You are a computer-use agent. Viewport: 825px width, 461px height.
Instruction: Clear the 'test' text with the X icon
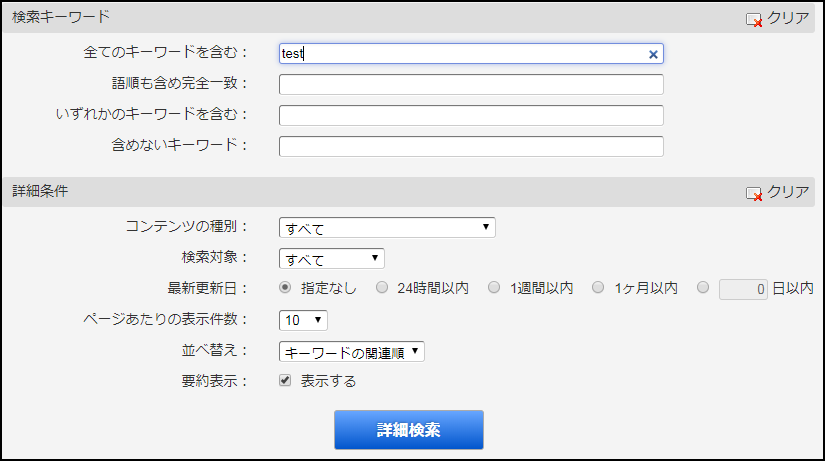(x=653, y=55)
